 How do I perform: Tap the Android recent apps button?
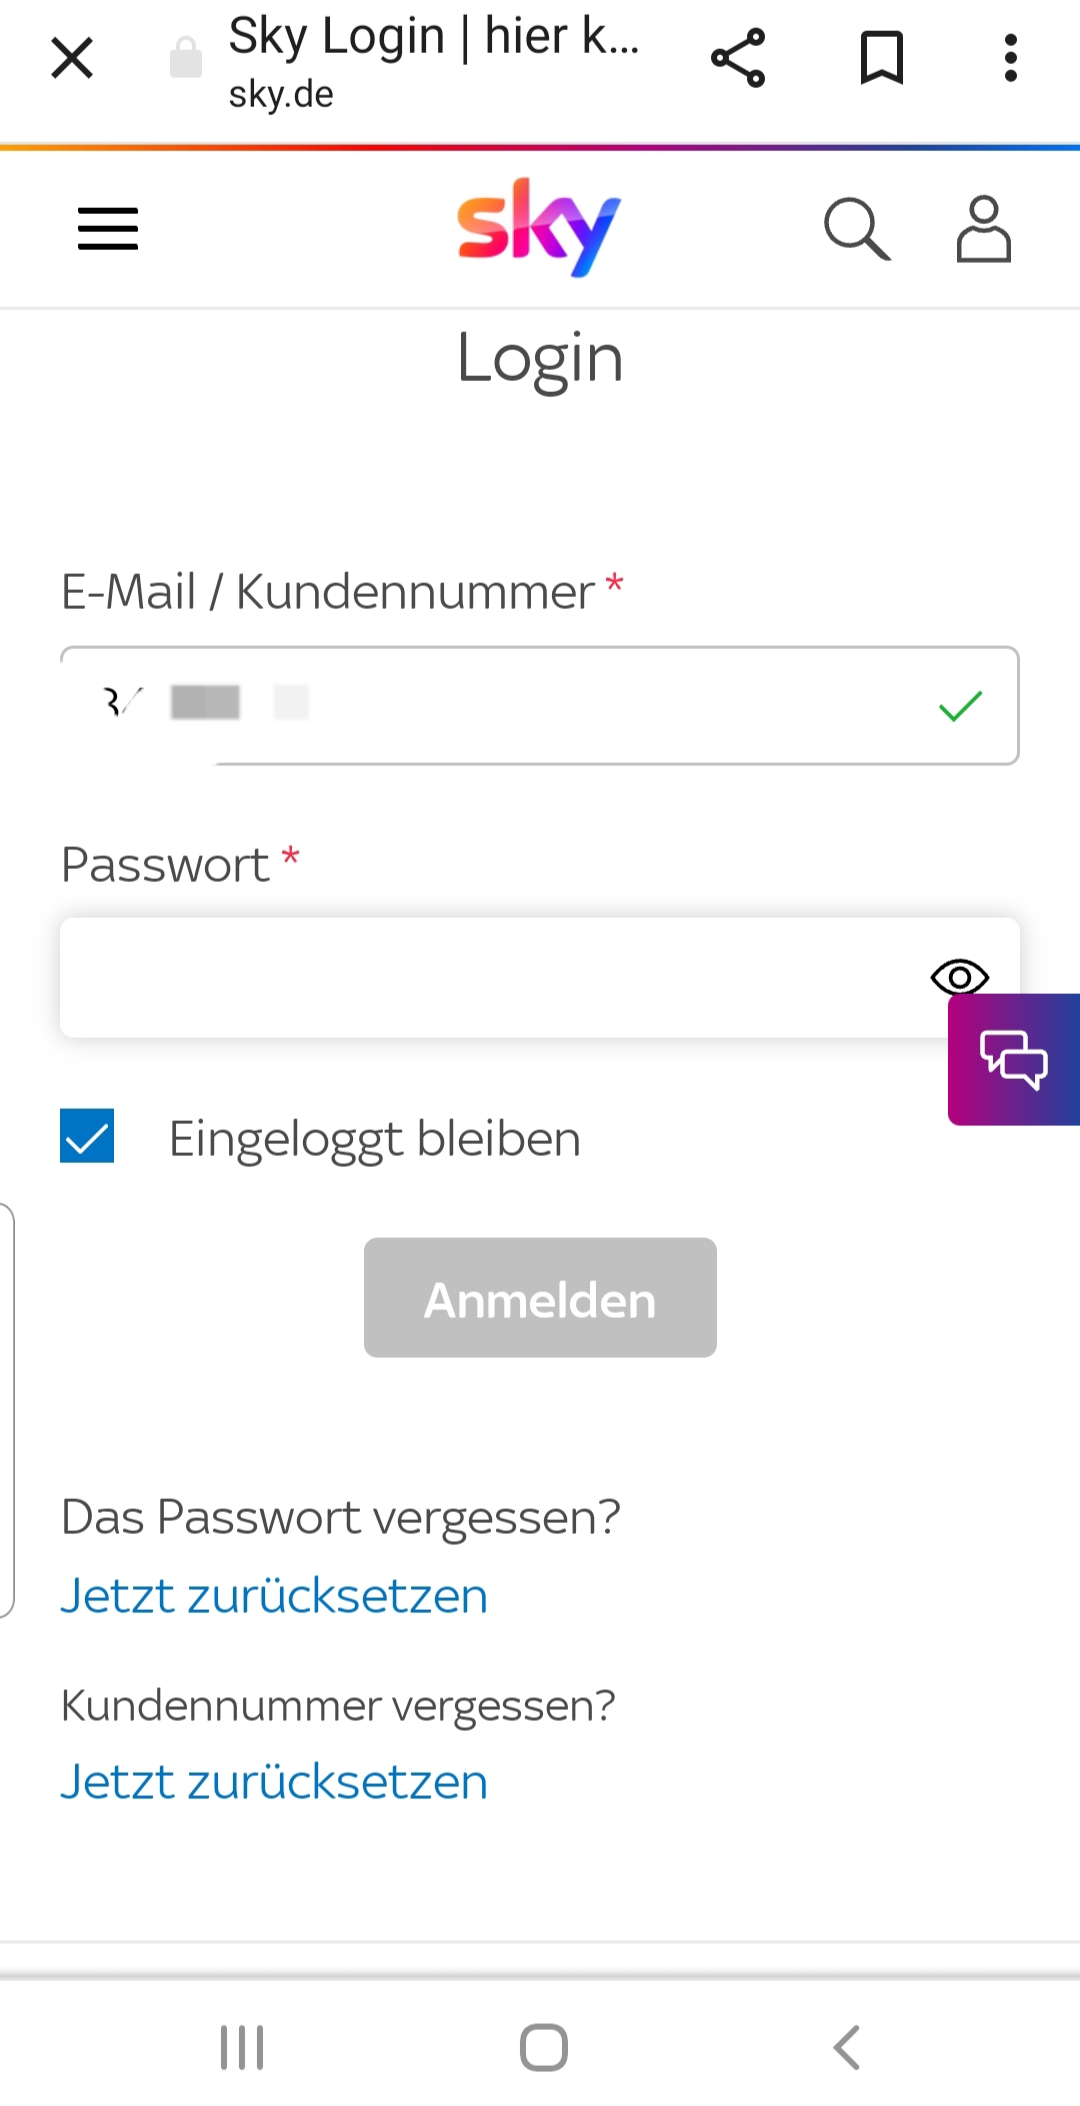(242, 2047)
